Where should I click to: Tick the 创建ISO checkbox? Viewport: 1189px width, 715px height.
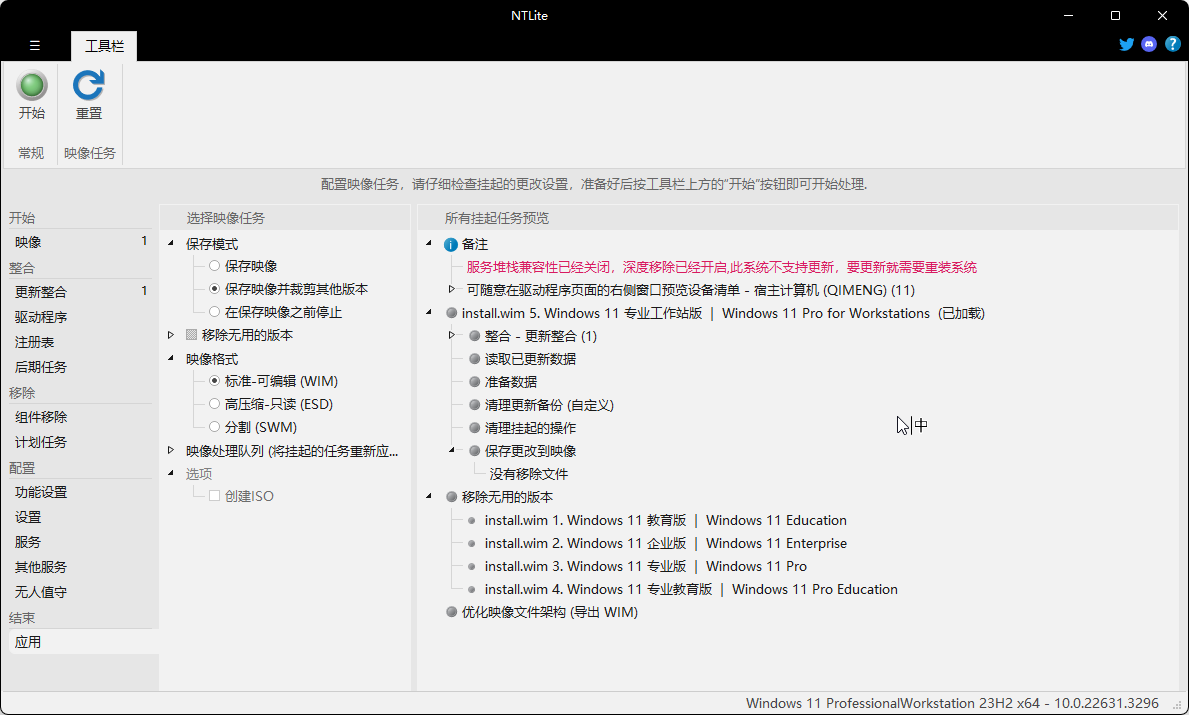click(215, 496)
